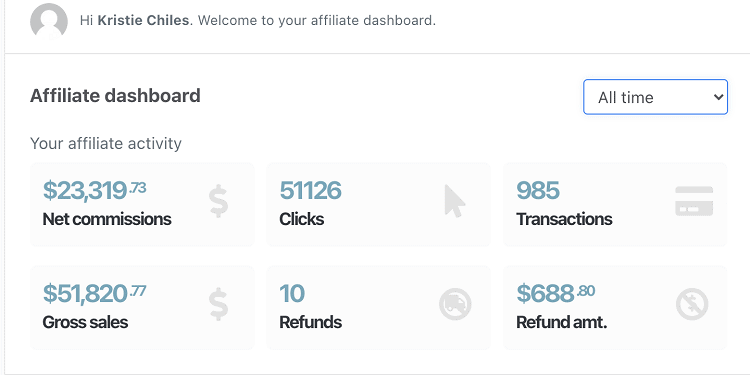
Task: Click the Refund amt. crossed dollar icon
Action: (x=692, y=304)
